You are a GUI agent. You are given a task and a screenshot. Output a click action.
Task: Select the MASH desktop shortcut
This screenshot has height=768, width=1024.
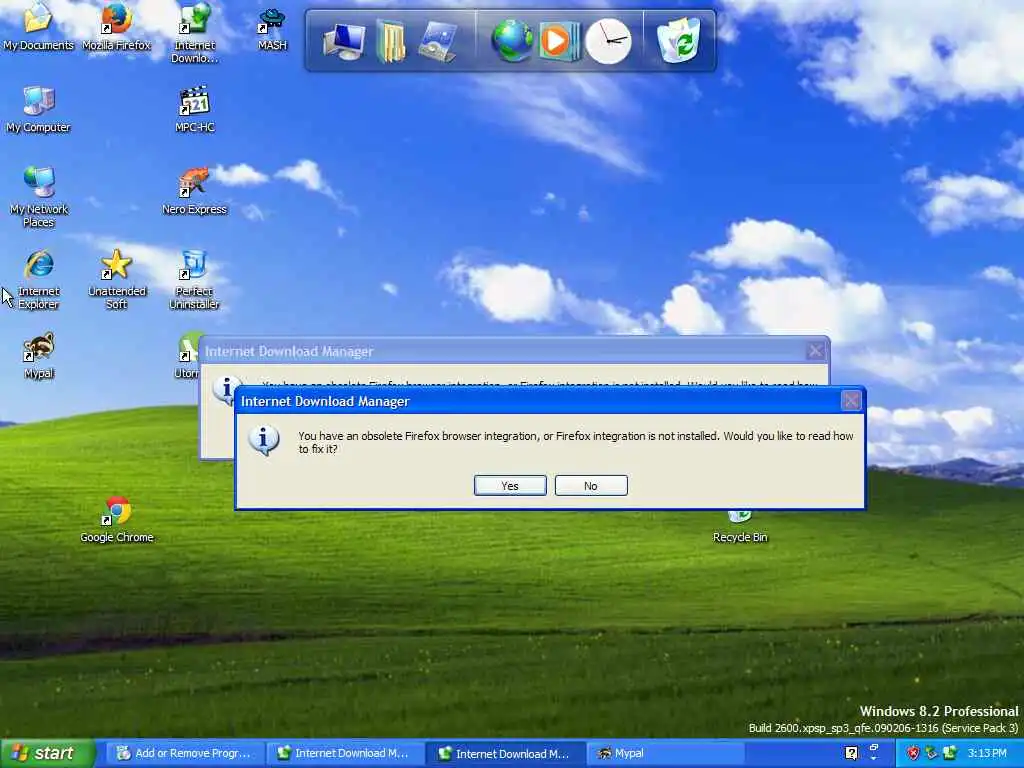click(x=272, y=29)
